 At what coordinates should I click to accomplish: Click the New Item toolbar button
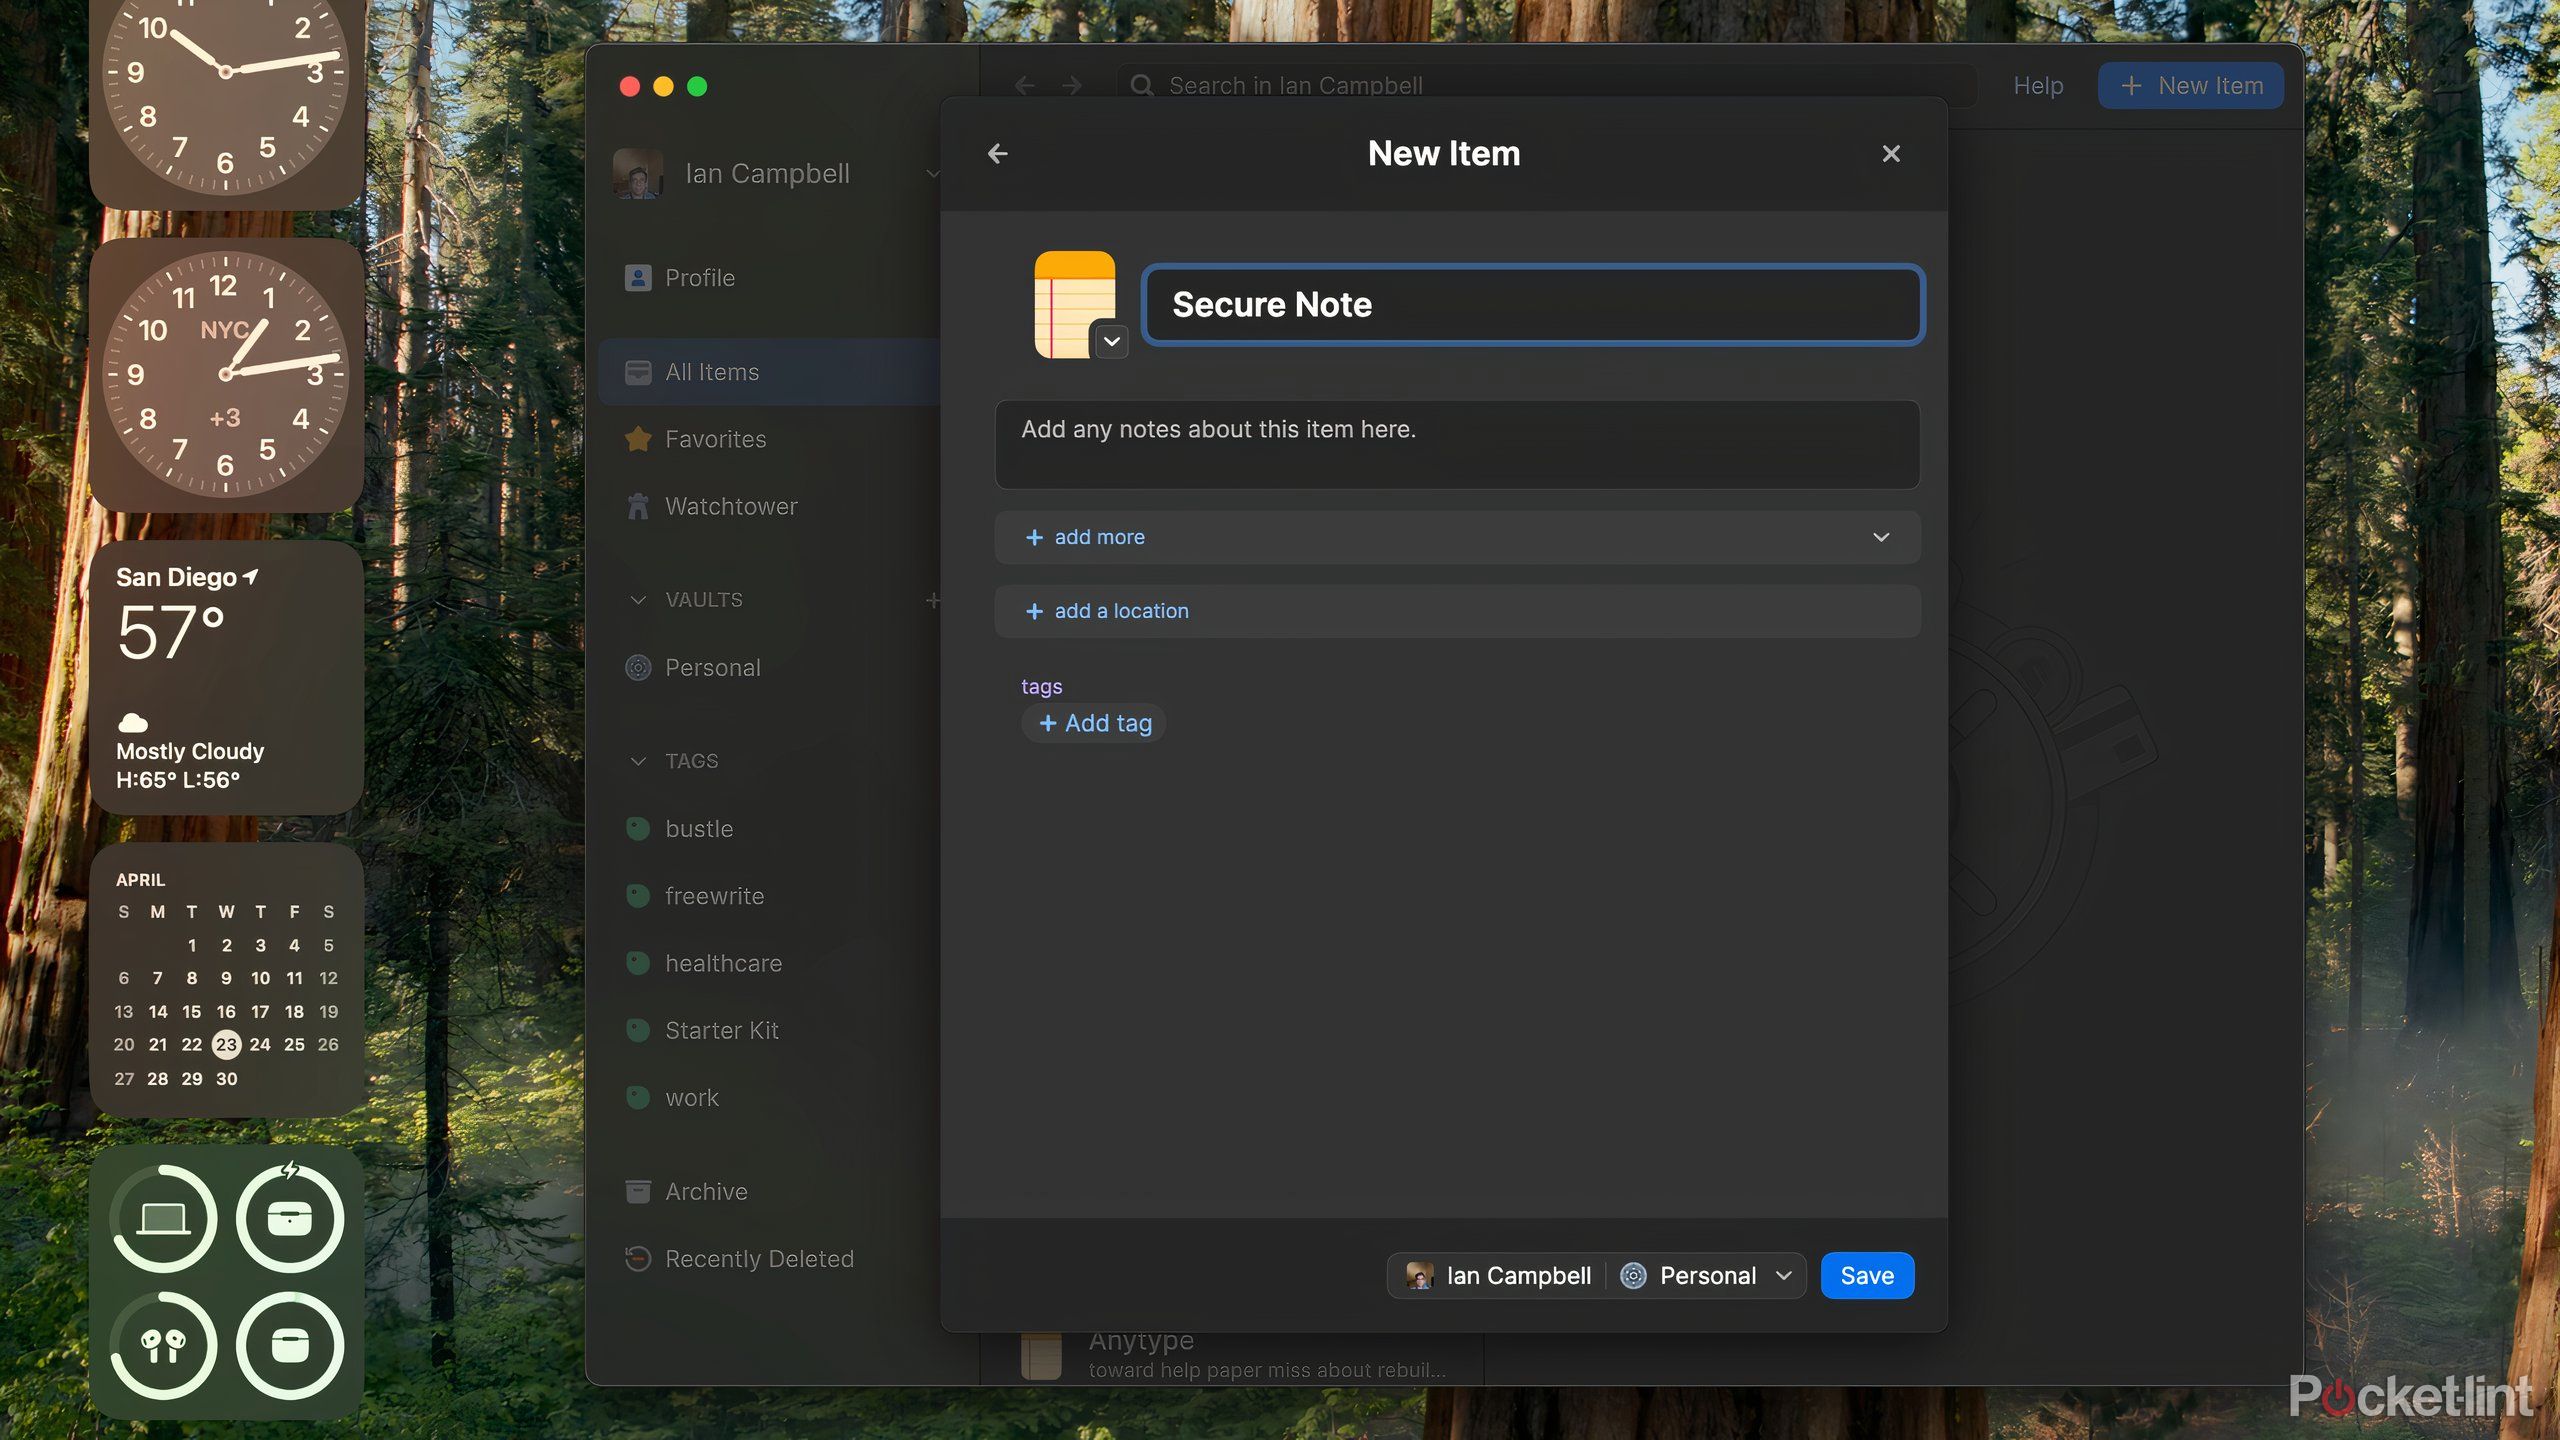coord(2191,86)
